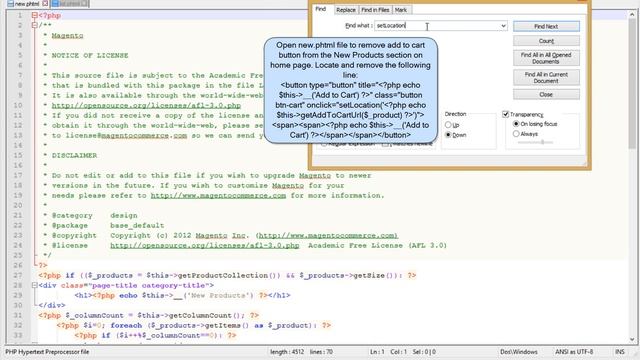Click the 'foreach' keyword on line 32

[126, 326]
